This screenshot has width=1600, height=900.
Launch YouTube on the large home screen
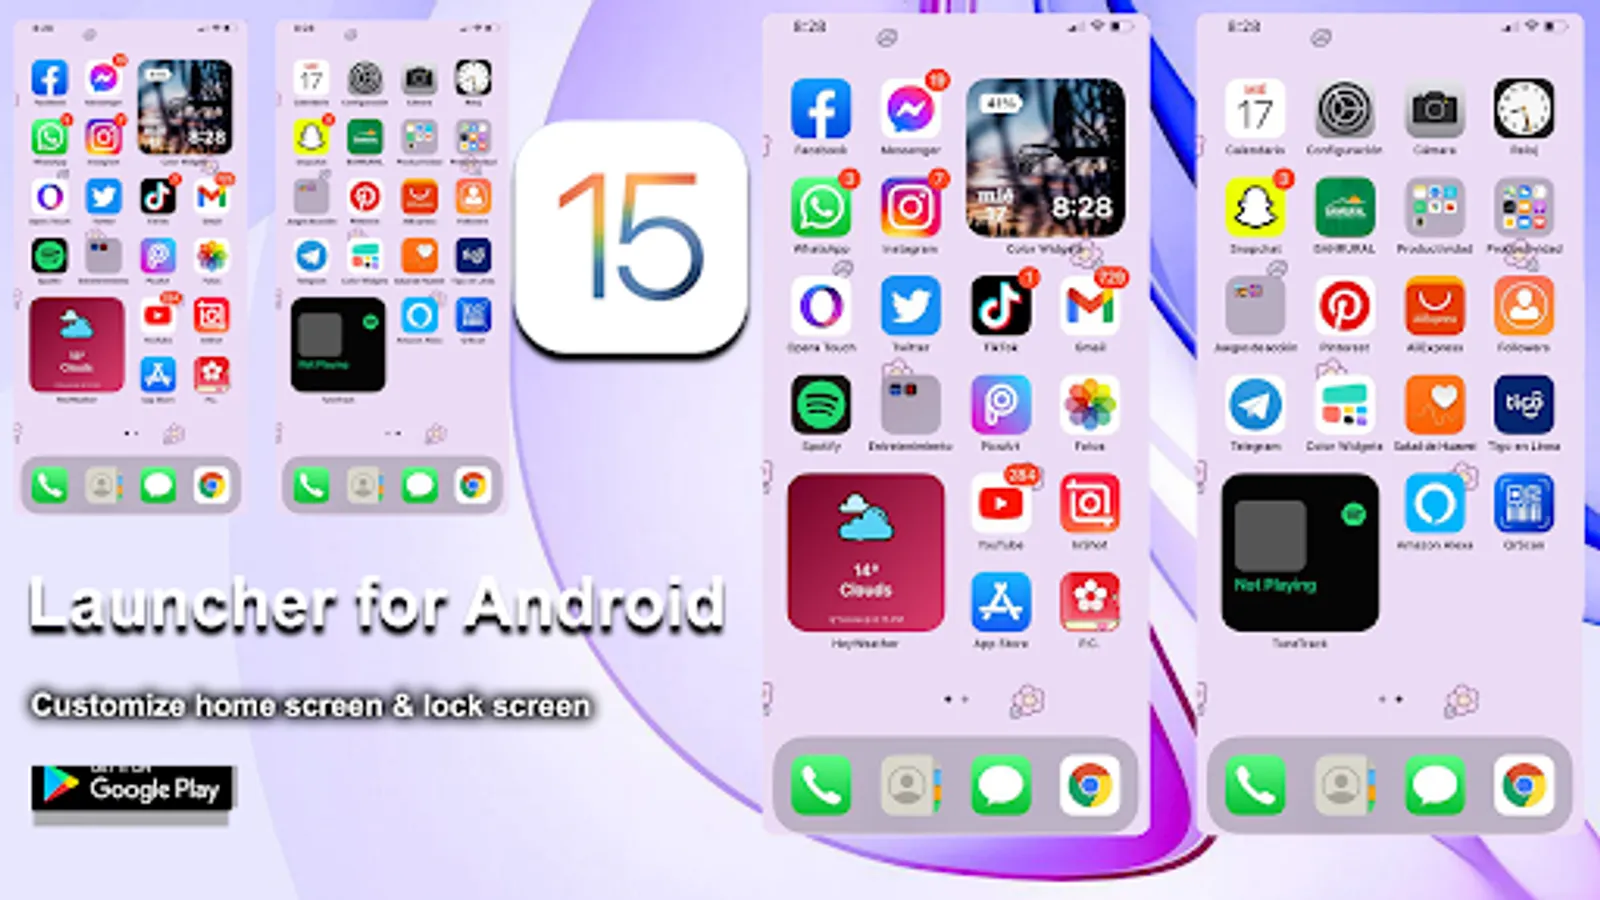pos(1000,504)
